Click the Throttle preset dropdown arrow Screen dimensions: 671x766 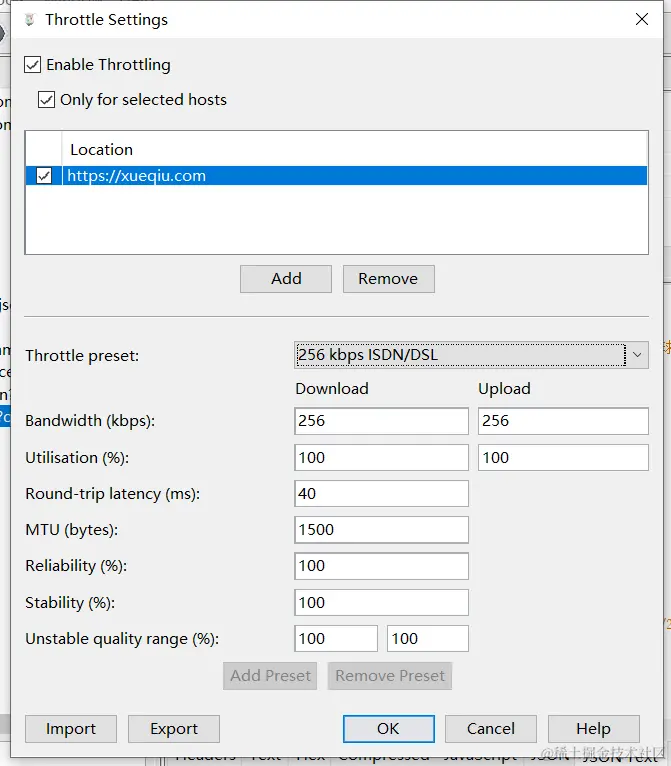(x=637, y=355)
